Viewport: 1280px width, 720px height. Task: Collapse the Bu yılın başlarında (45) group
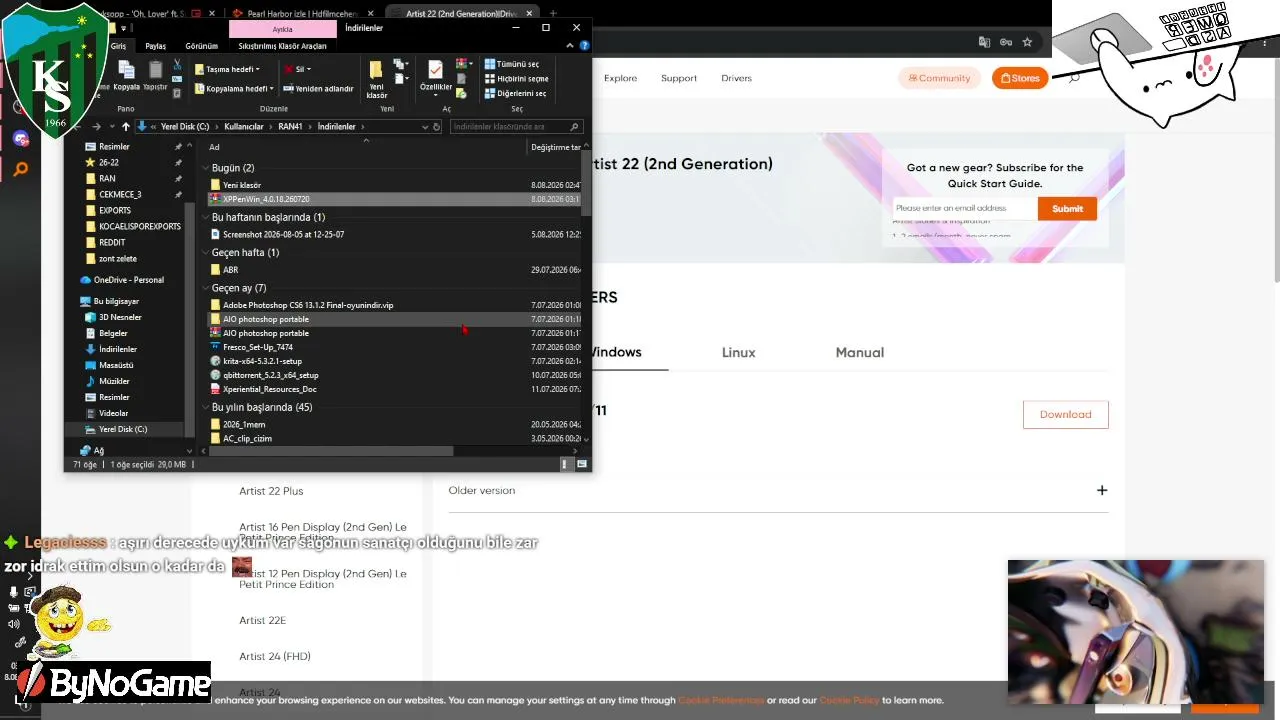coord(205,408)
